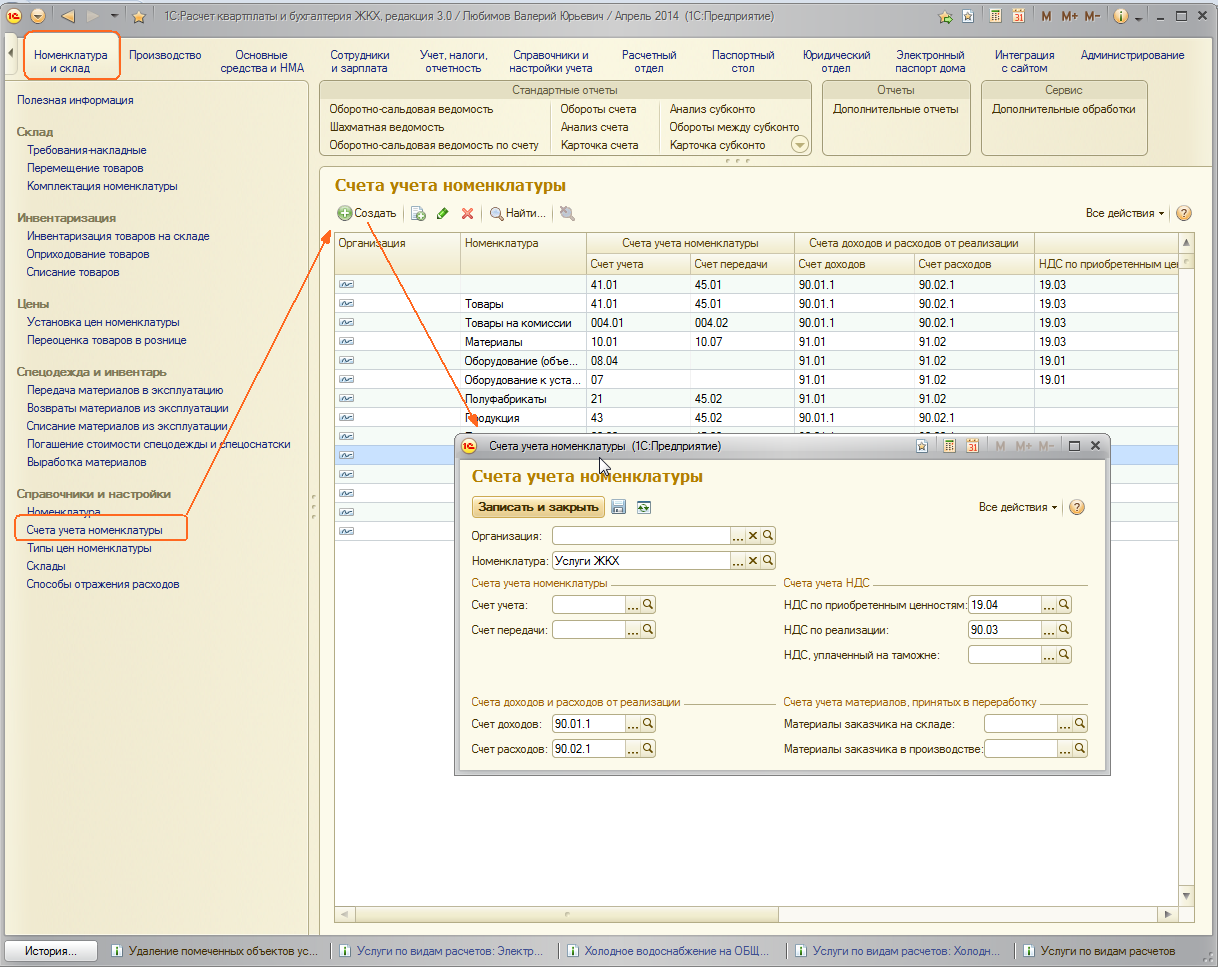
Task: Select the Материалы row in table
Action: pos(757,342)
